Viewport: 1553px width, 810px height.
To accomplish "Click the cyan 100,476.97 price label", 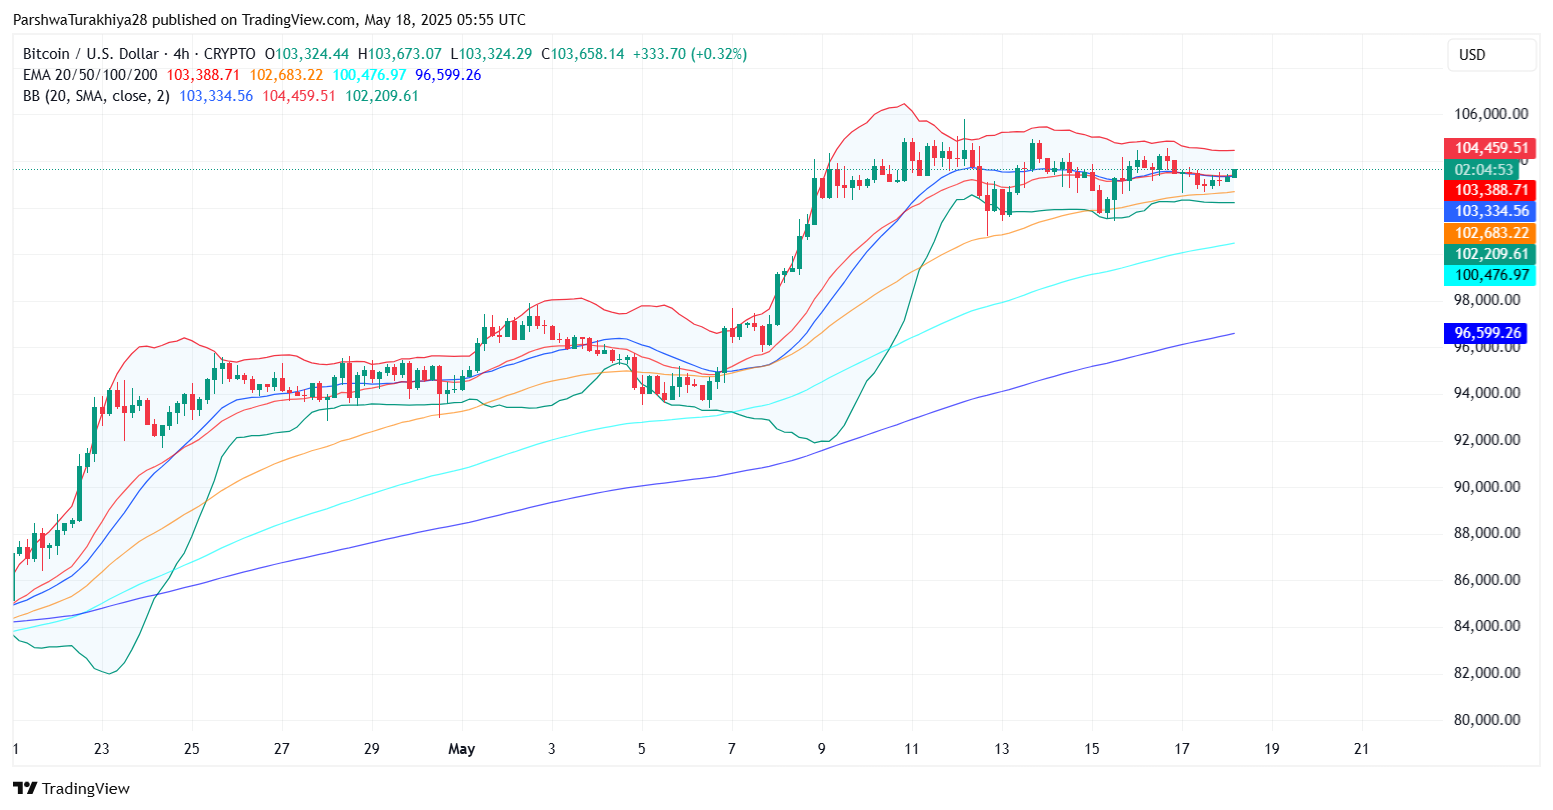I will pos(1491,275).
